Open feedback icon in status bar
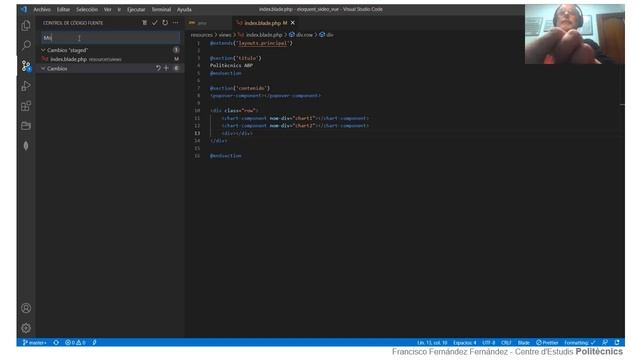Image resolution: width=640 pixels, height=360 pixels. 605,342
